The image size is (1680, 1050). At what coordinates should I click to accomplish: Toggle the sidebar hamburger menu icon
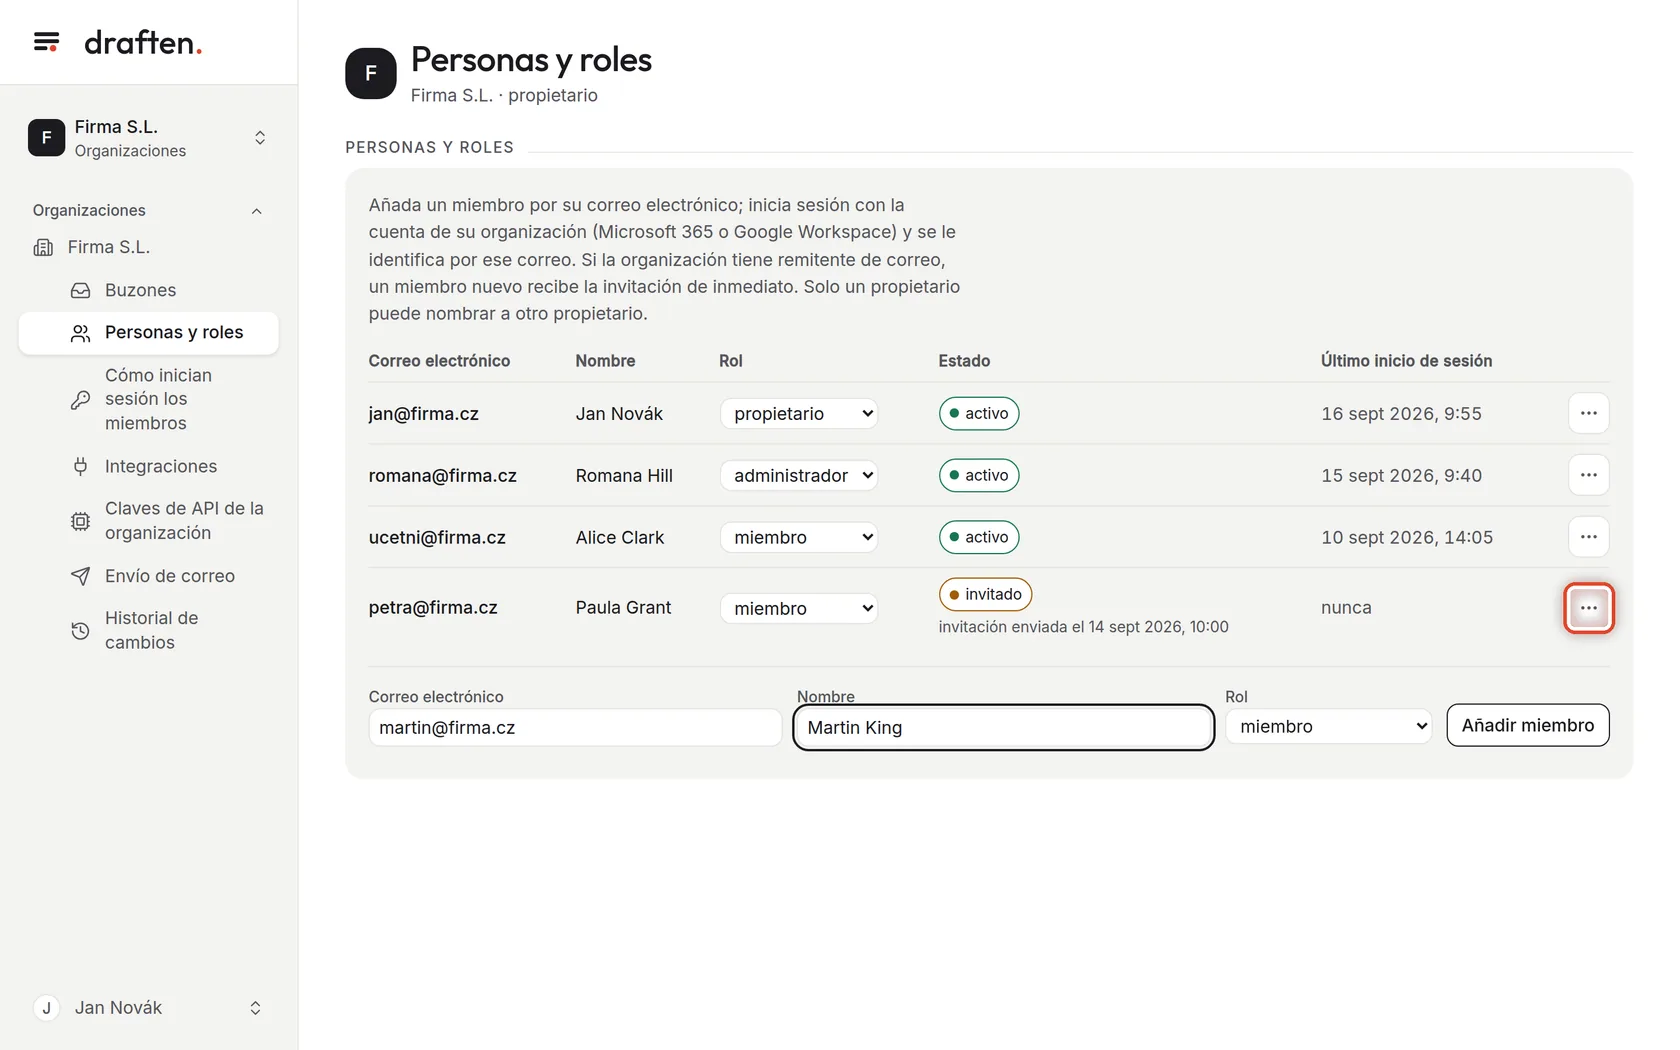click(46, 42)
